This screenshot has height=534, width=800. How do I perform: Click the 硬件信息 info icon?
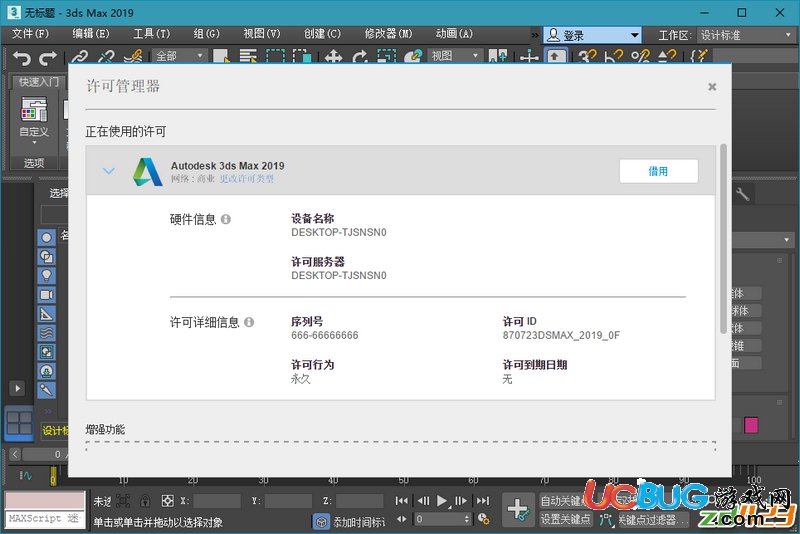coord(226,219)
